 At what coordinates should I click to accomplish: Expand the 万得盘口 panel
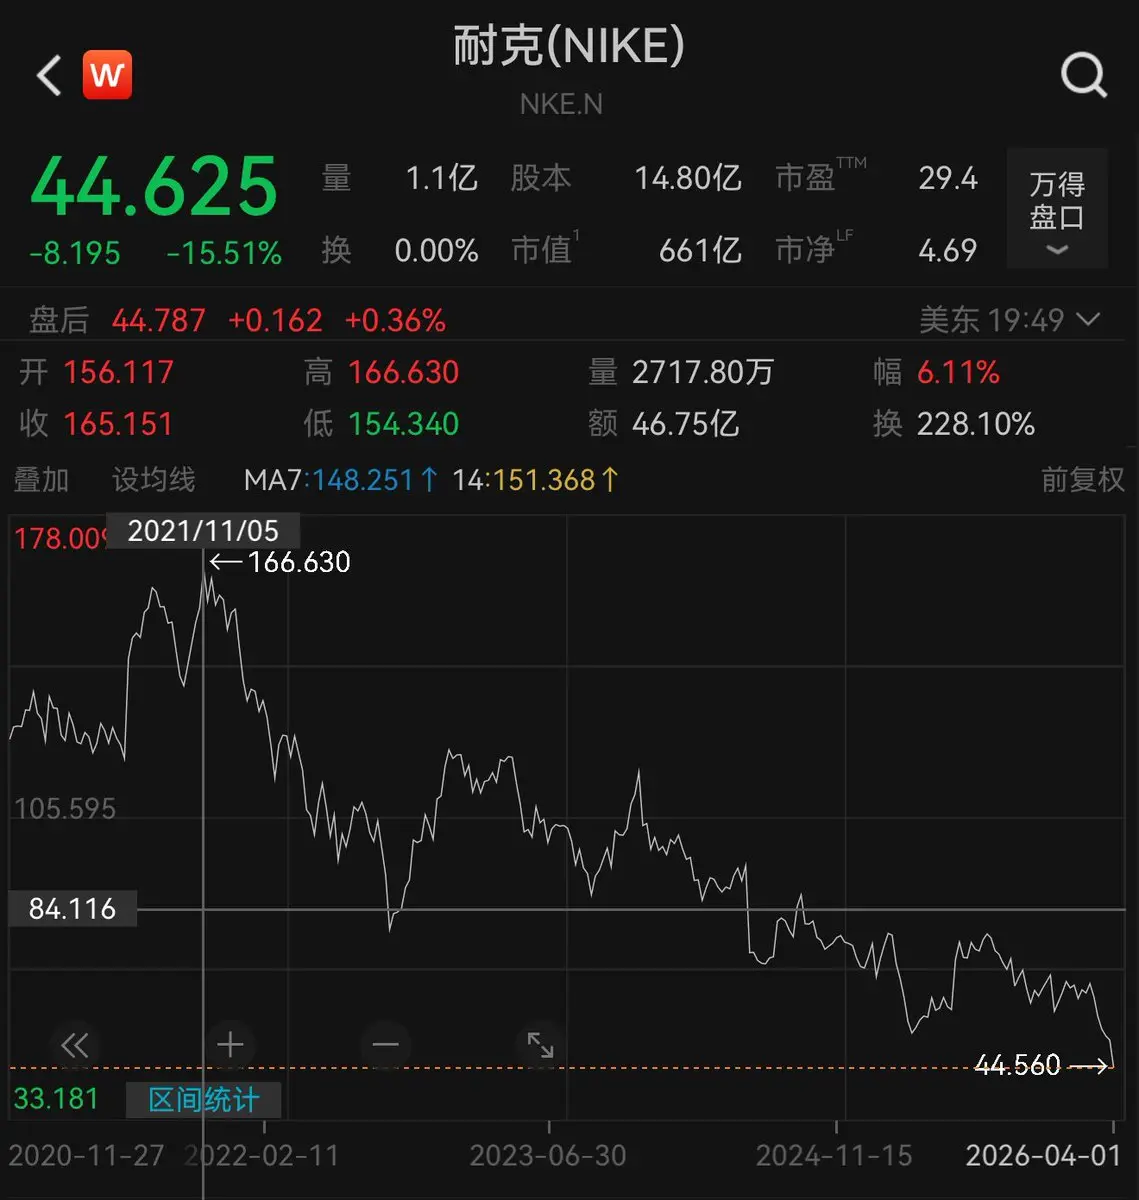[x=1057, y=208]
